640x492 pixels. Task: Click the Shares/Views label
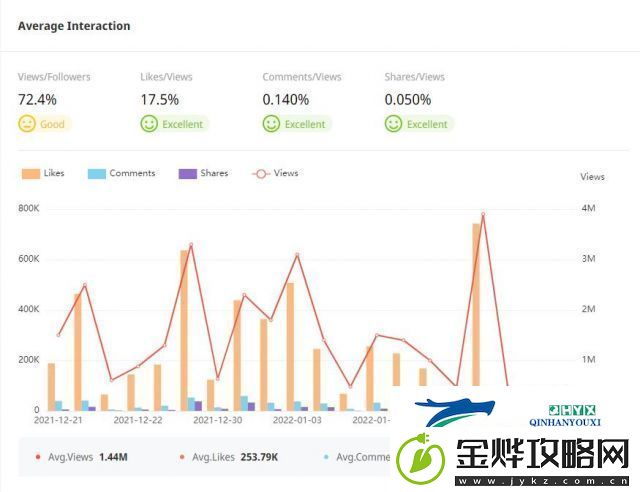[414, 77]
